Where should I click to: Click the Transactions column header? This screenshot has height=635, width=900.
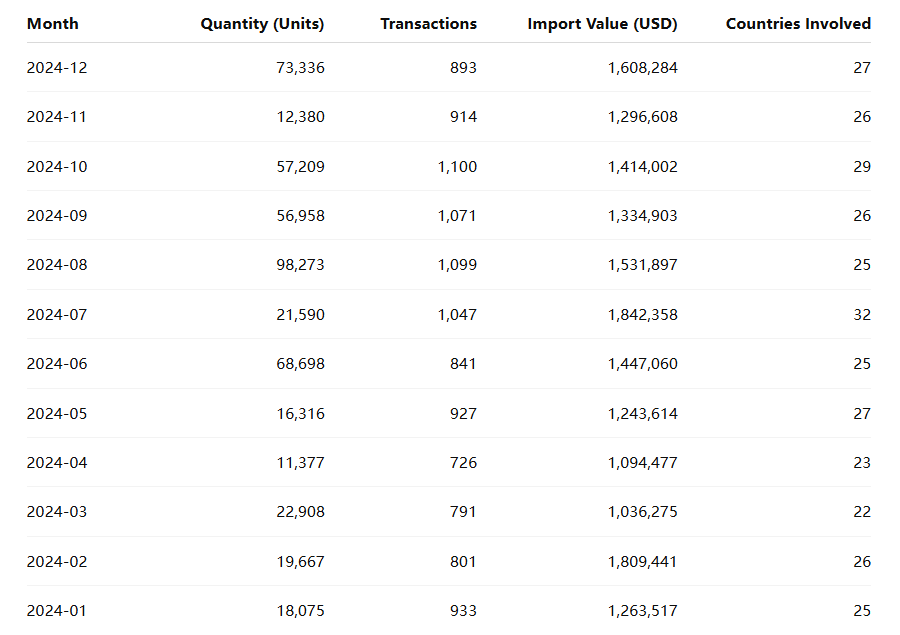coord(428,24)
